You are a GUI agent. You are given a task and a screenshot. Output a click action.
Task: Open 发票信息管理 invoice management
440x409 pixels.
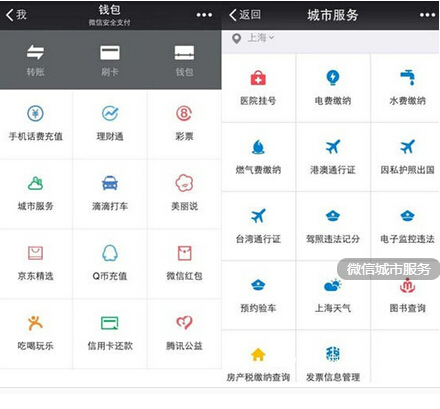point(333,365)
